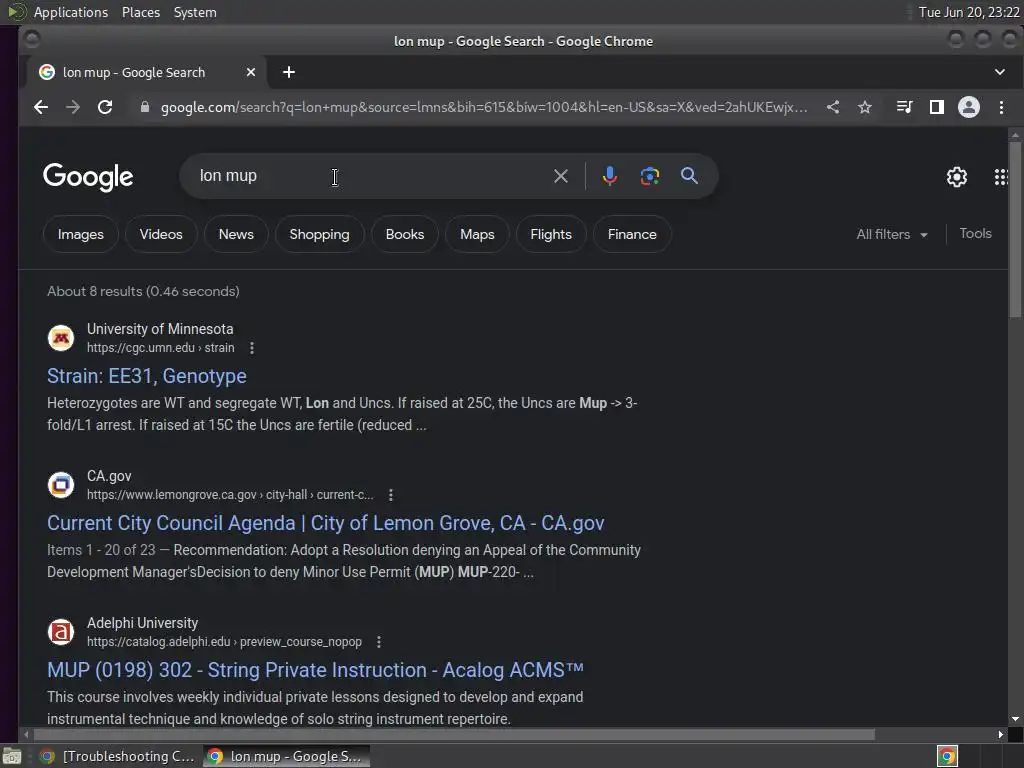Viewport: 1024px width, 768px height.
Task: Expand the All filters dropdown
Action: [x=891, y=234]
